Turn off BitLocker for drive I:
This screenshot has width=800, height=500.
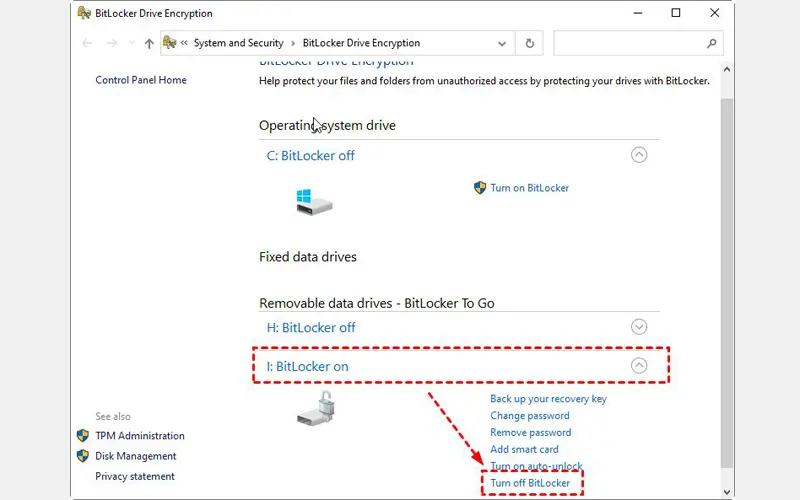[530, 483]
